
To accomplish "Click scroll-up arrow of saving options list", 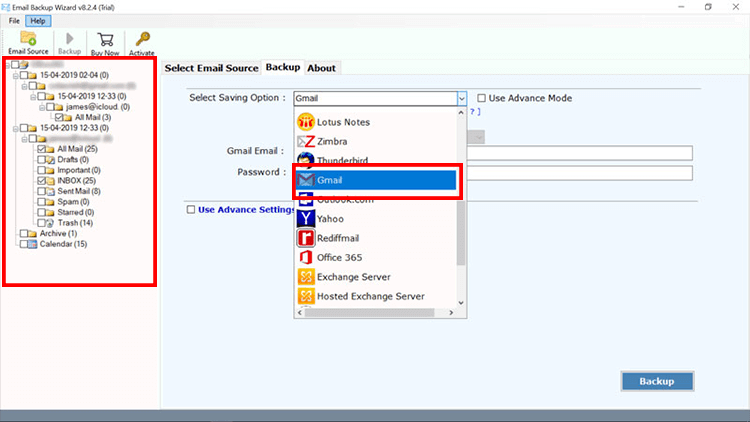I will coord(461,112).
